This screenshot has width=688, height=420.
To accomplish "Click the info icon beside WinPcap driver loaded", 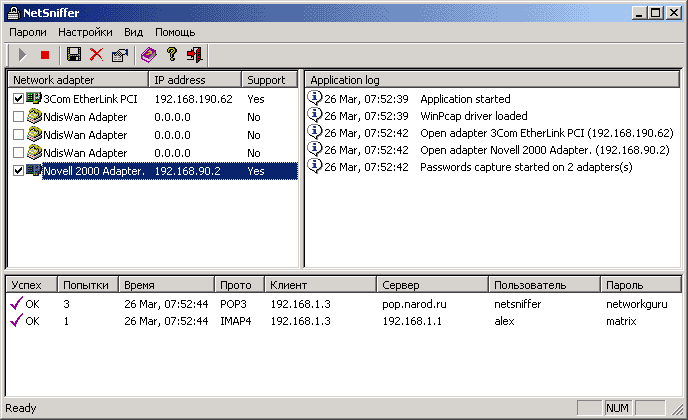I will point(314,114).
